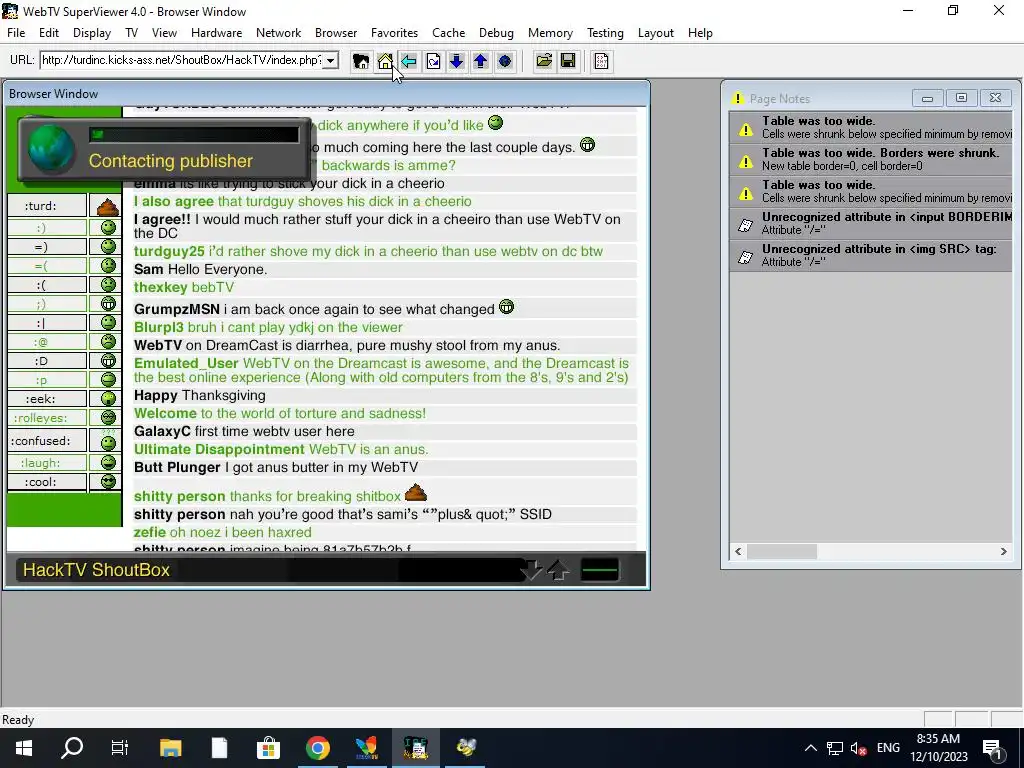
Task: Click the Page Notes horizontal scrollbar thumb
Action: (x=782, y=552)
